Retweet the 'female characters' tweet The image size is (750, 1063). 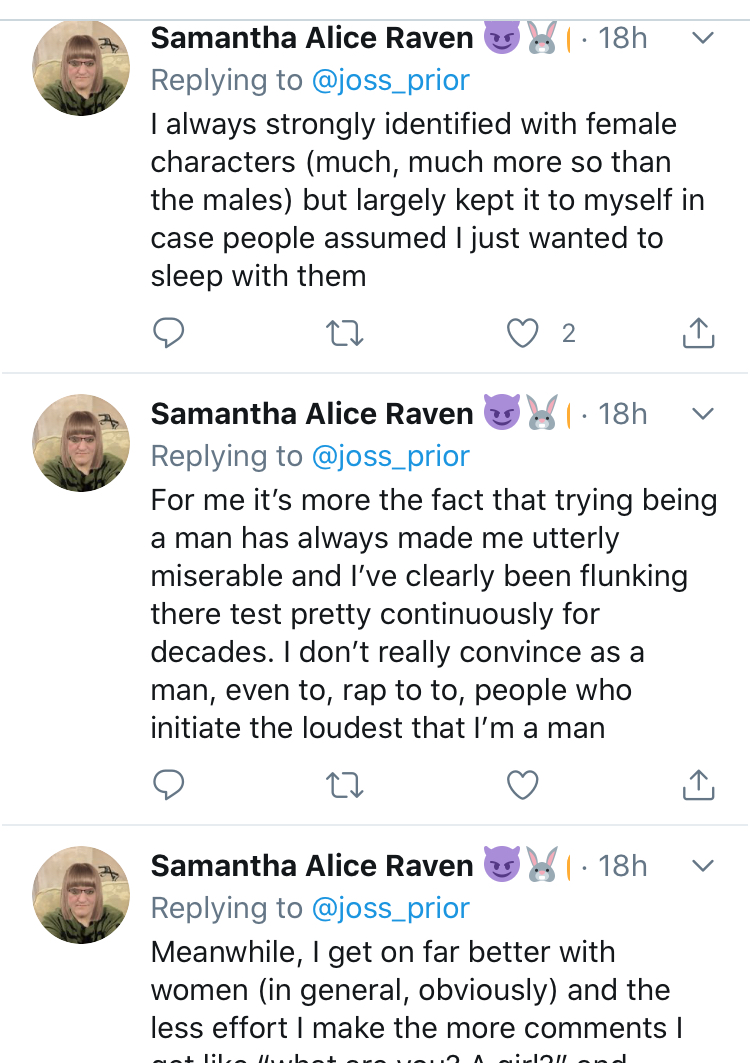click(x=344, y=334)
